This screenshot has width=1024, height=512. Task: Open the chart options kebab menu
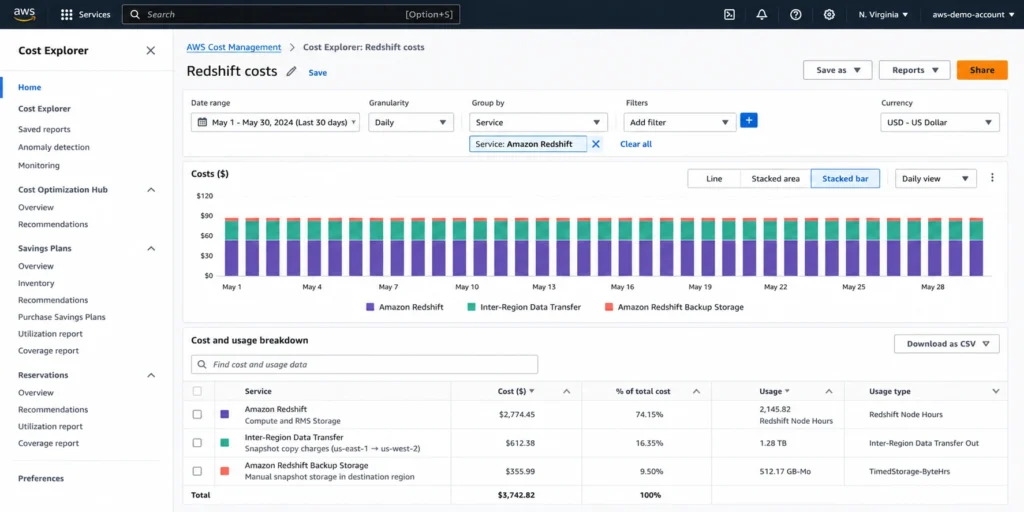click(992, 178)
